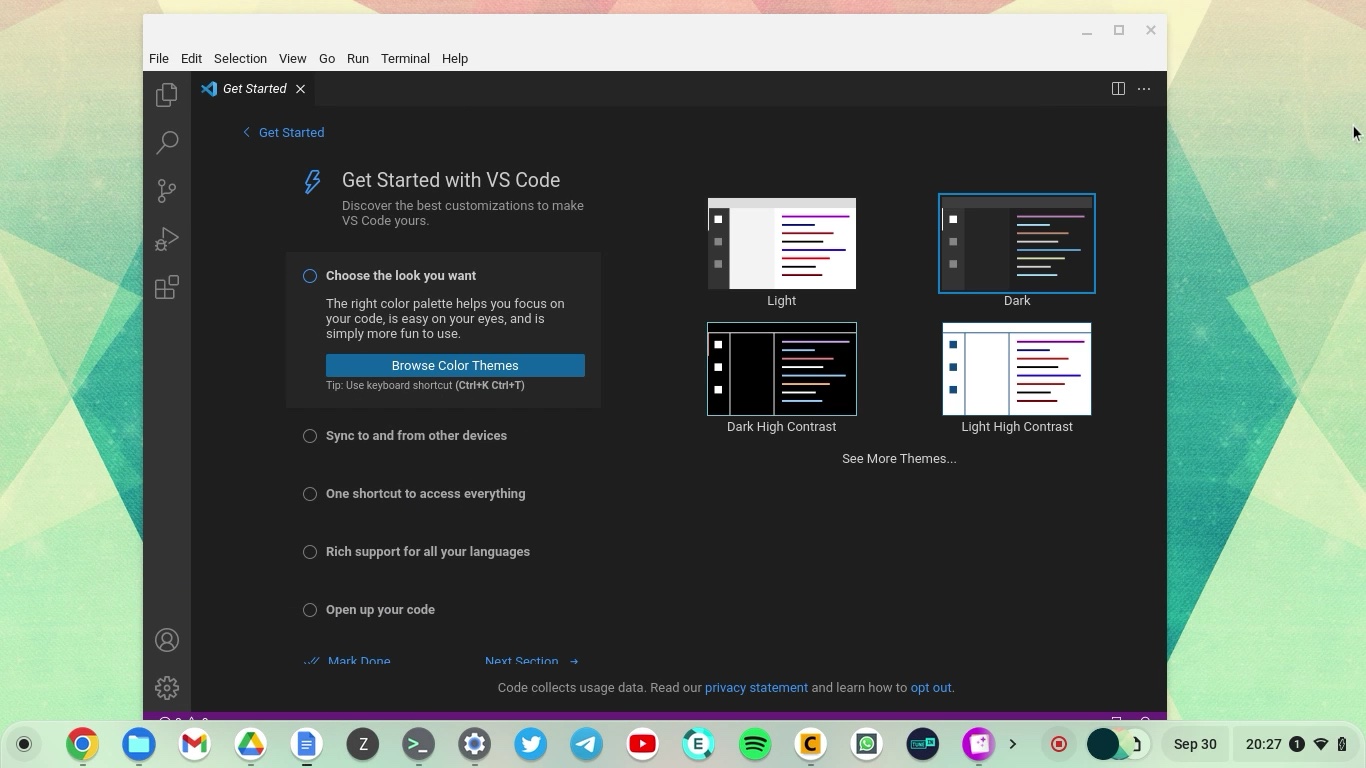Launch Google Chrome from the shelf

coord(83,744)
